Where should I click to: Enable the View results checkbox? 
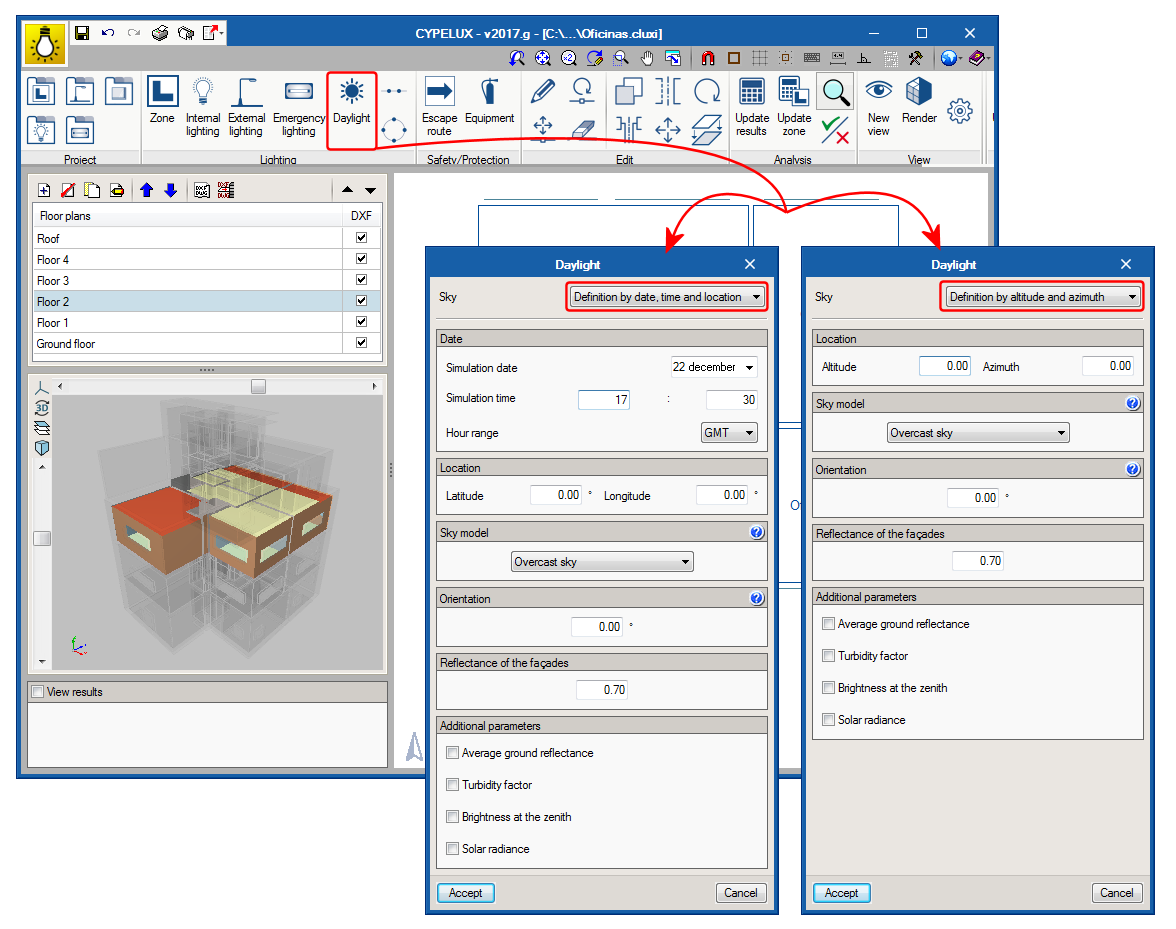38,692
